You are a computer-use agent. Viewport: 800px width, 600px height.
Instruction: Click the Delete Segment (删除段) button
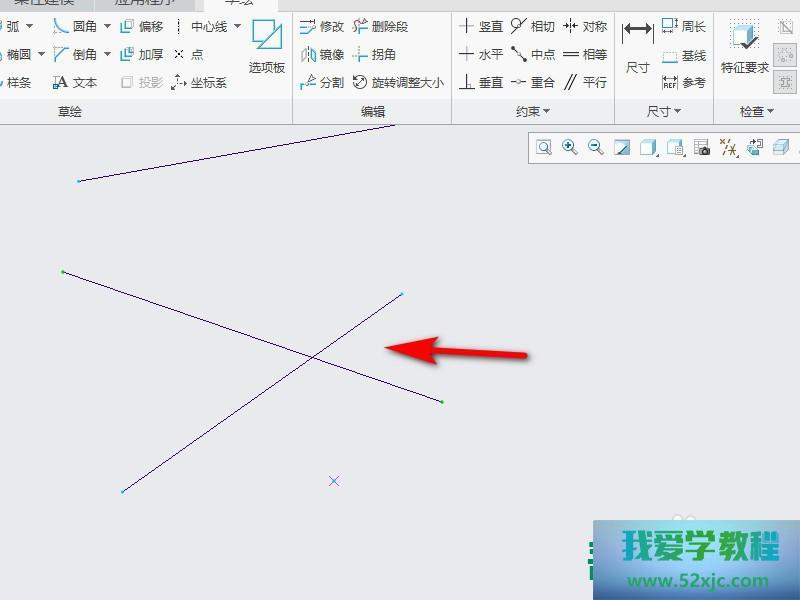380,27
